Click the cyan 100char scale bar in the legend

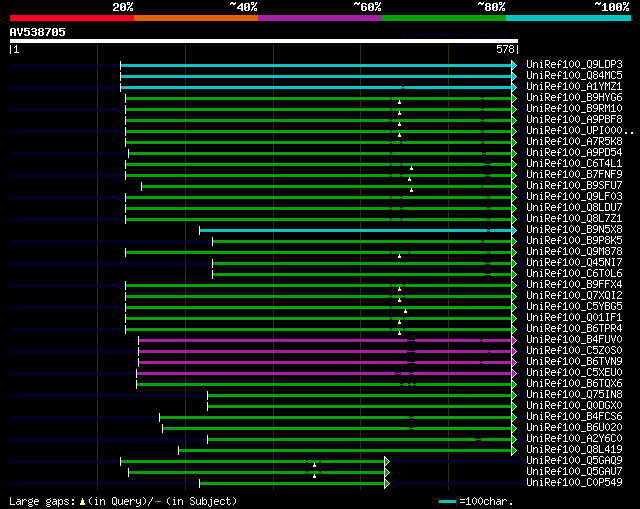[x=447, y=501]
